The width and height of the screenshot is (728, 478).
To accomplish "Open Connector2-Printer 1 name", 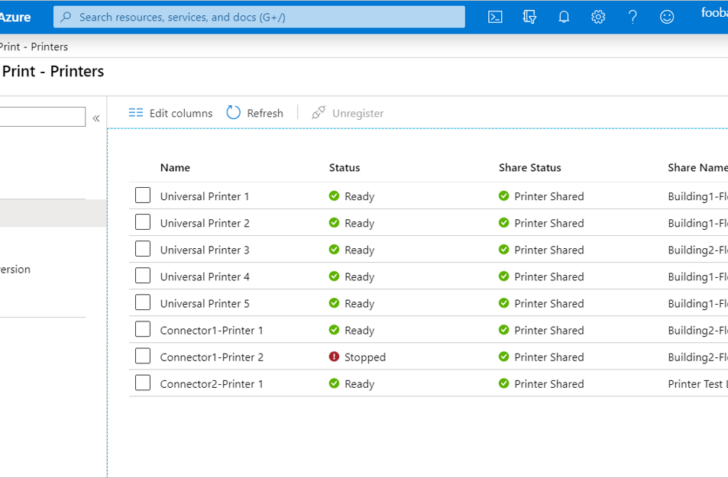I will [x=212, y=384].
